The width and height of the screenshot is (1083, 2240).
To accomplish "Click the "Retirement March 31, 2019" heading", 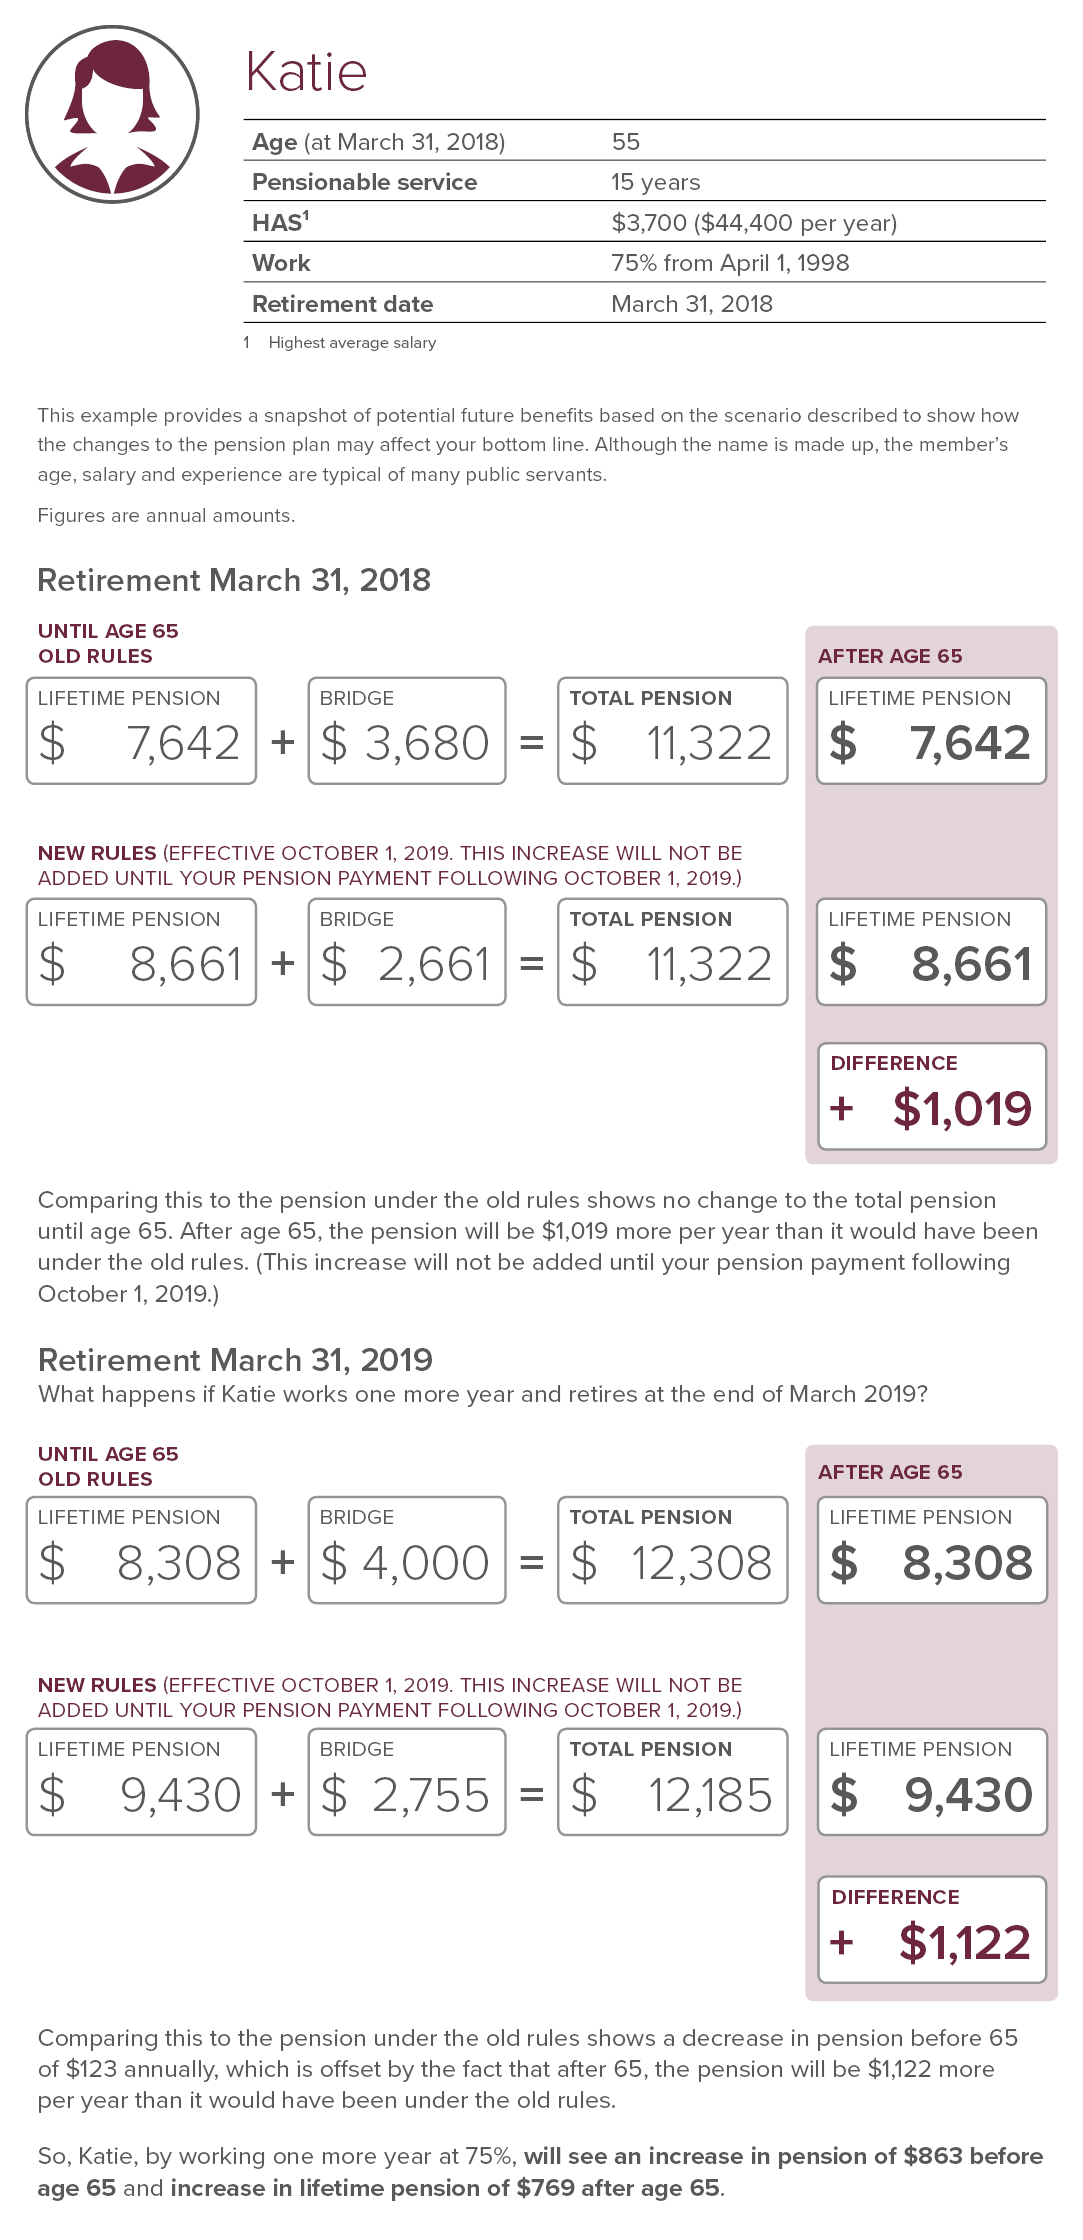I will pos(235,1360).
